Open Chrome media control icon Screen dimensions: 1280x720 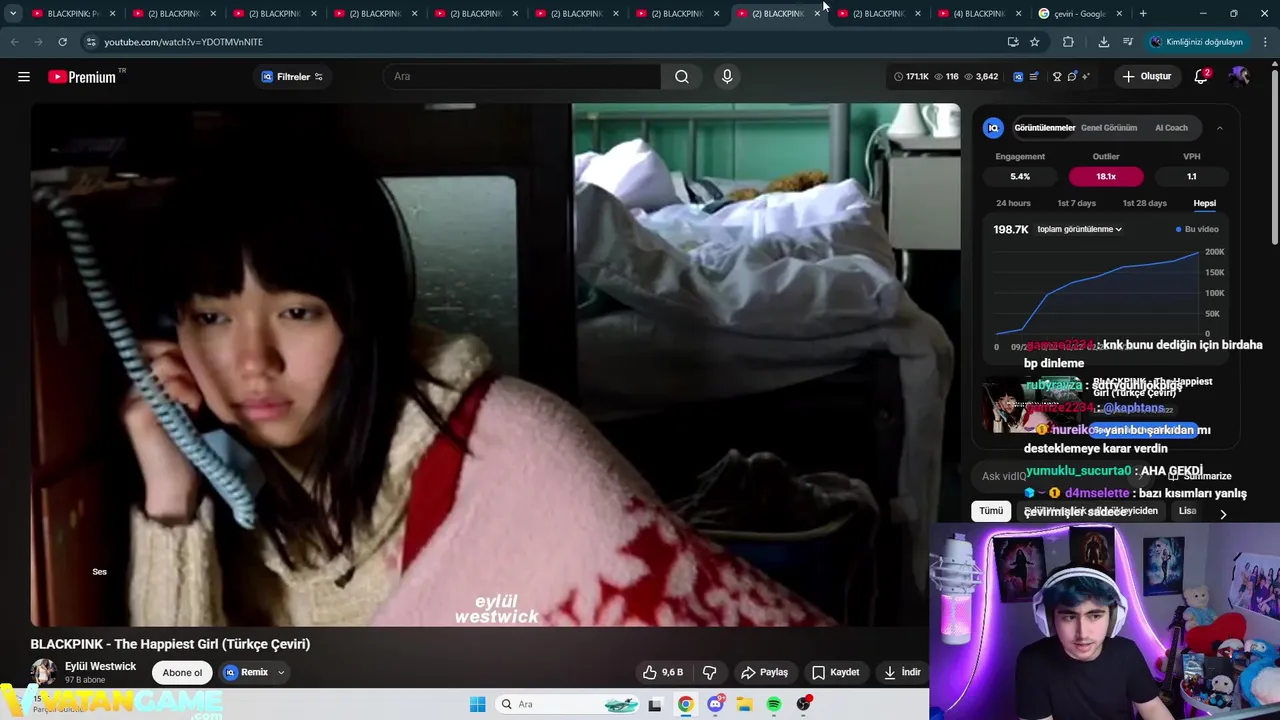[x=1128, y=42]
